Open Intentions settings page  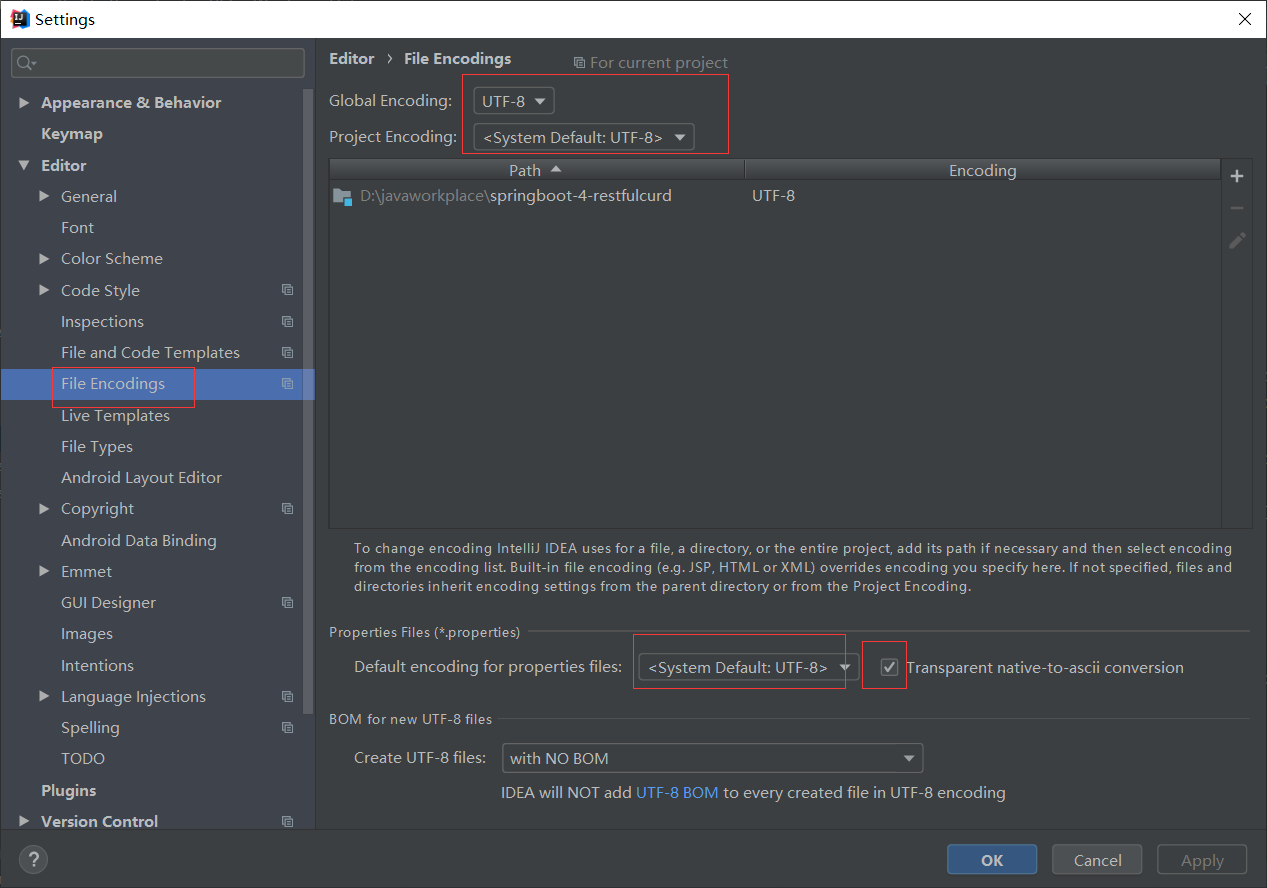tap(97, 665)
